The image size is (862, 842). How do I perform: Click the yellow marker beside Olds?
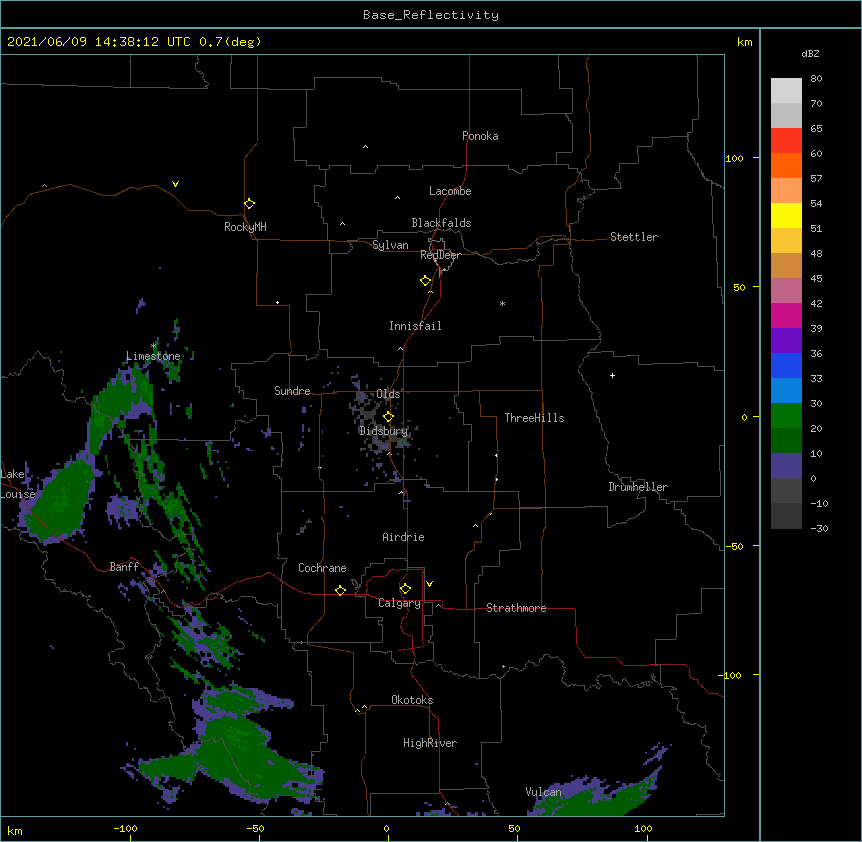point(388,417)
